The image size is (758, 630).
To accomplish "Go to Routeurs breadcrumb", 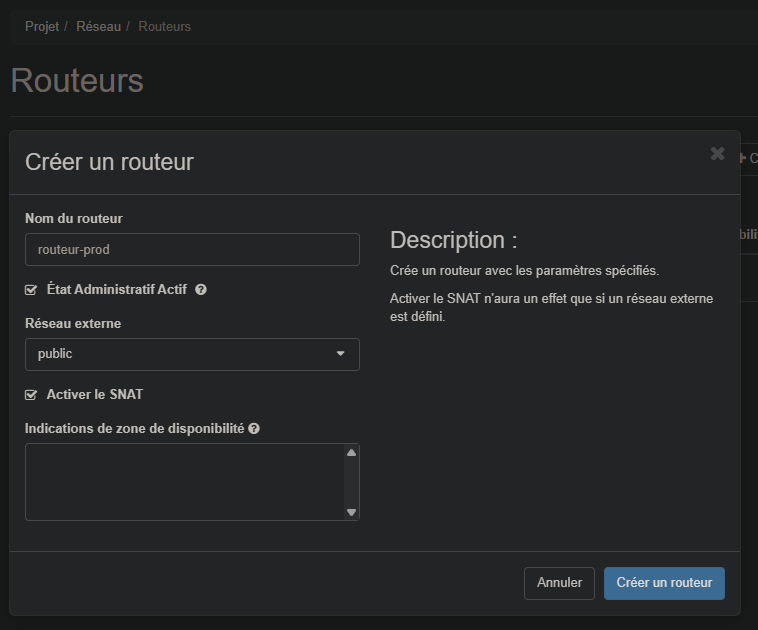I will [x=164, y=27].
